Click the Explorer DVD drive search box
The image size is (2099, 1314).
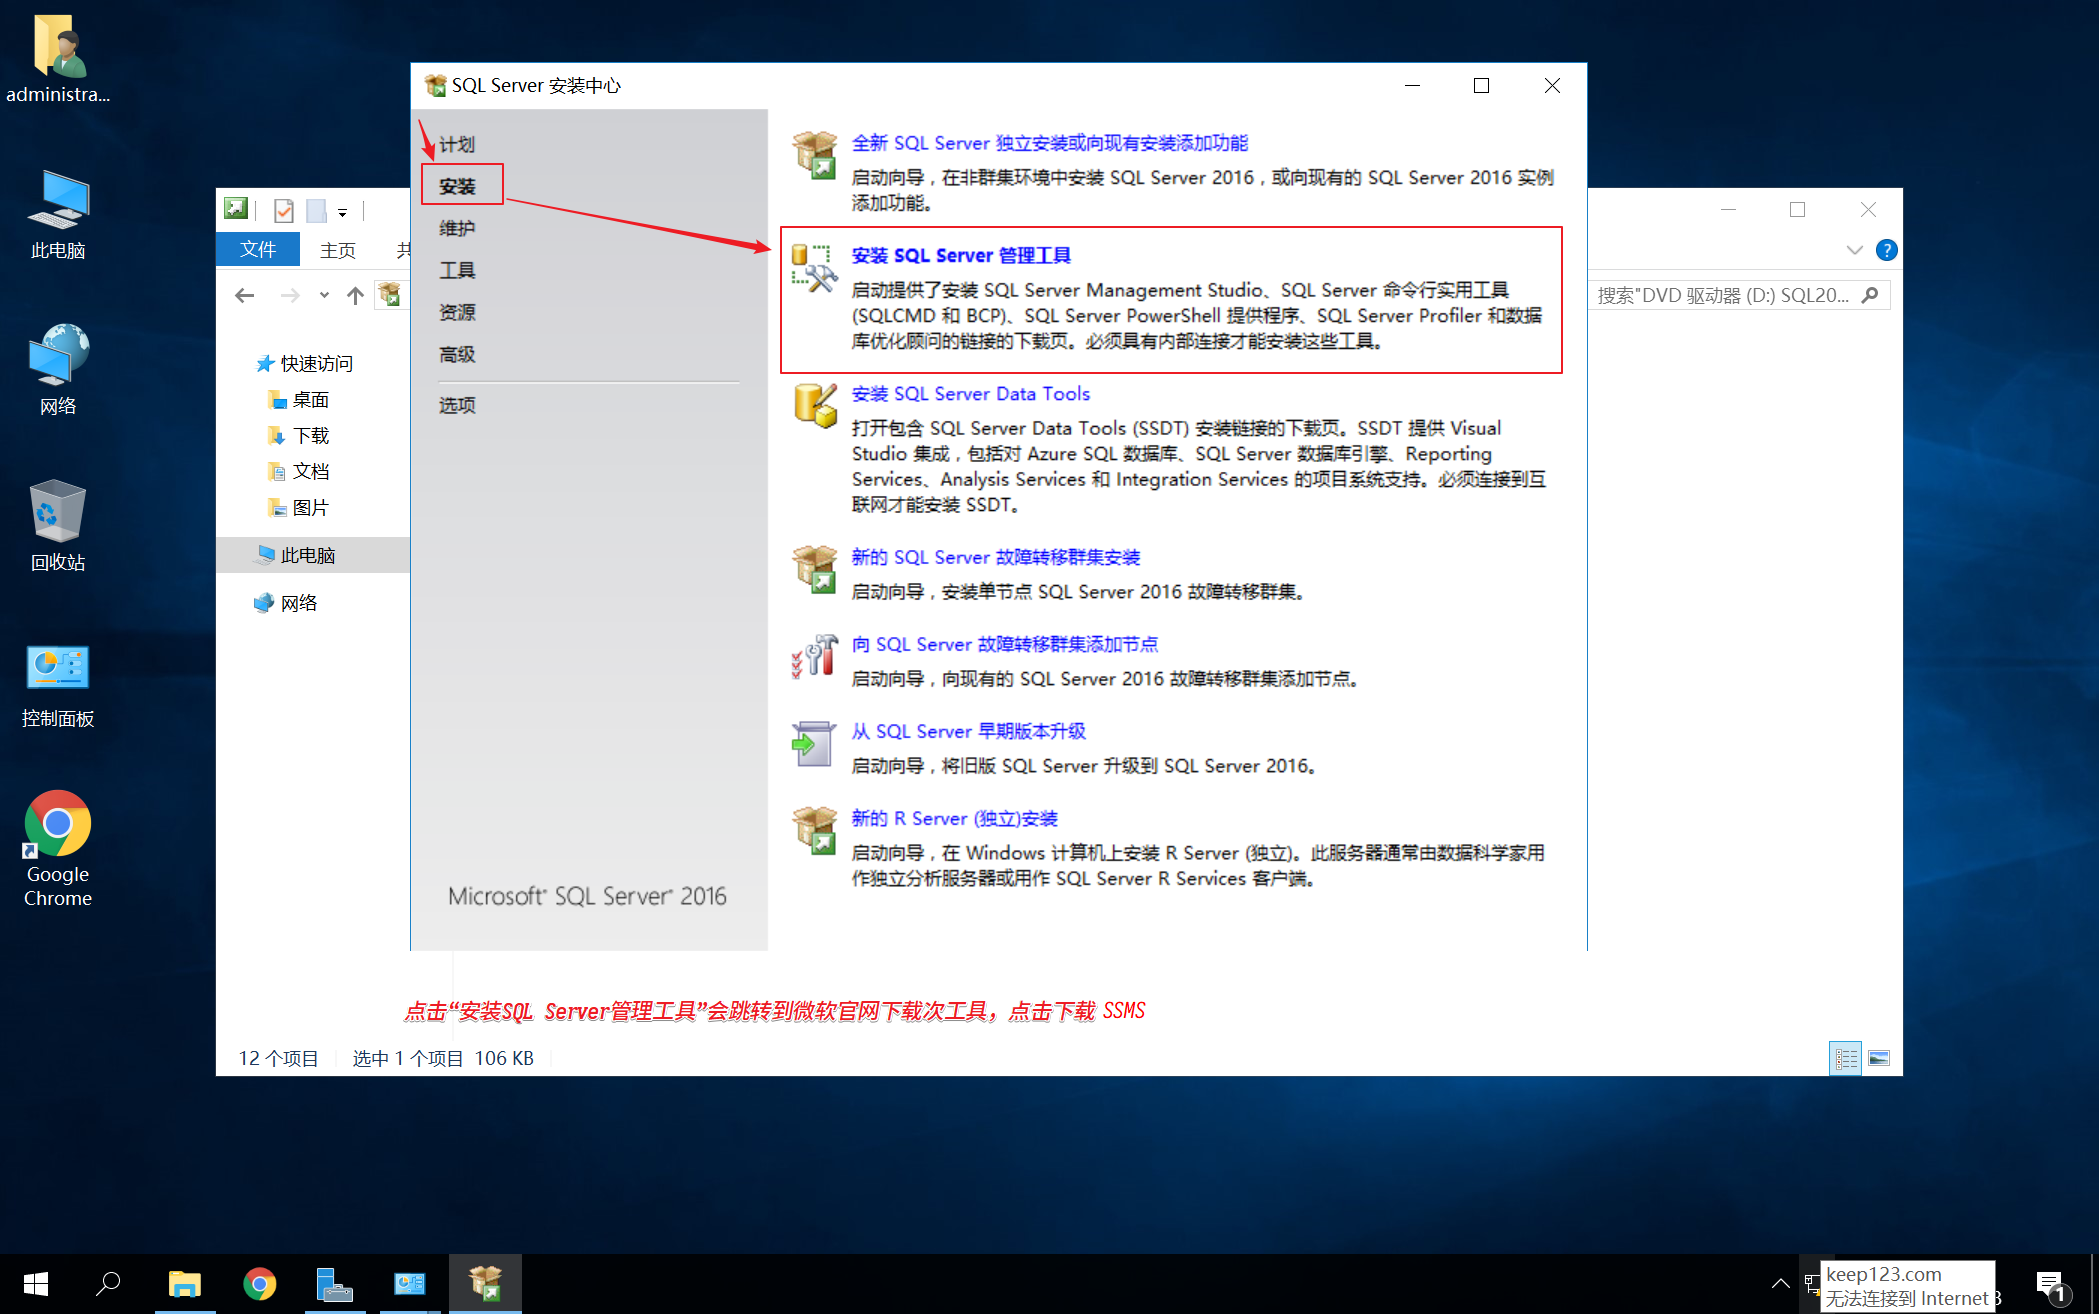pyautogui.click(x=1739, y=295)
